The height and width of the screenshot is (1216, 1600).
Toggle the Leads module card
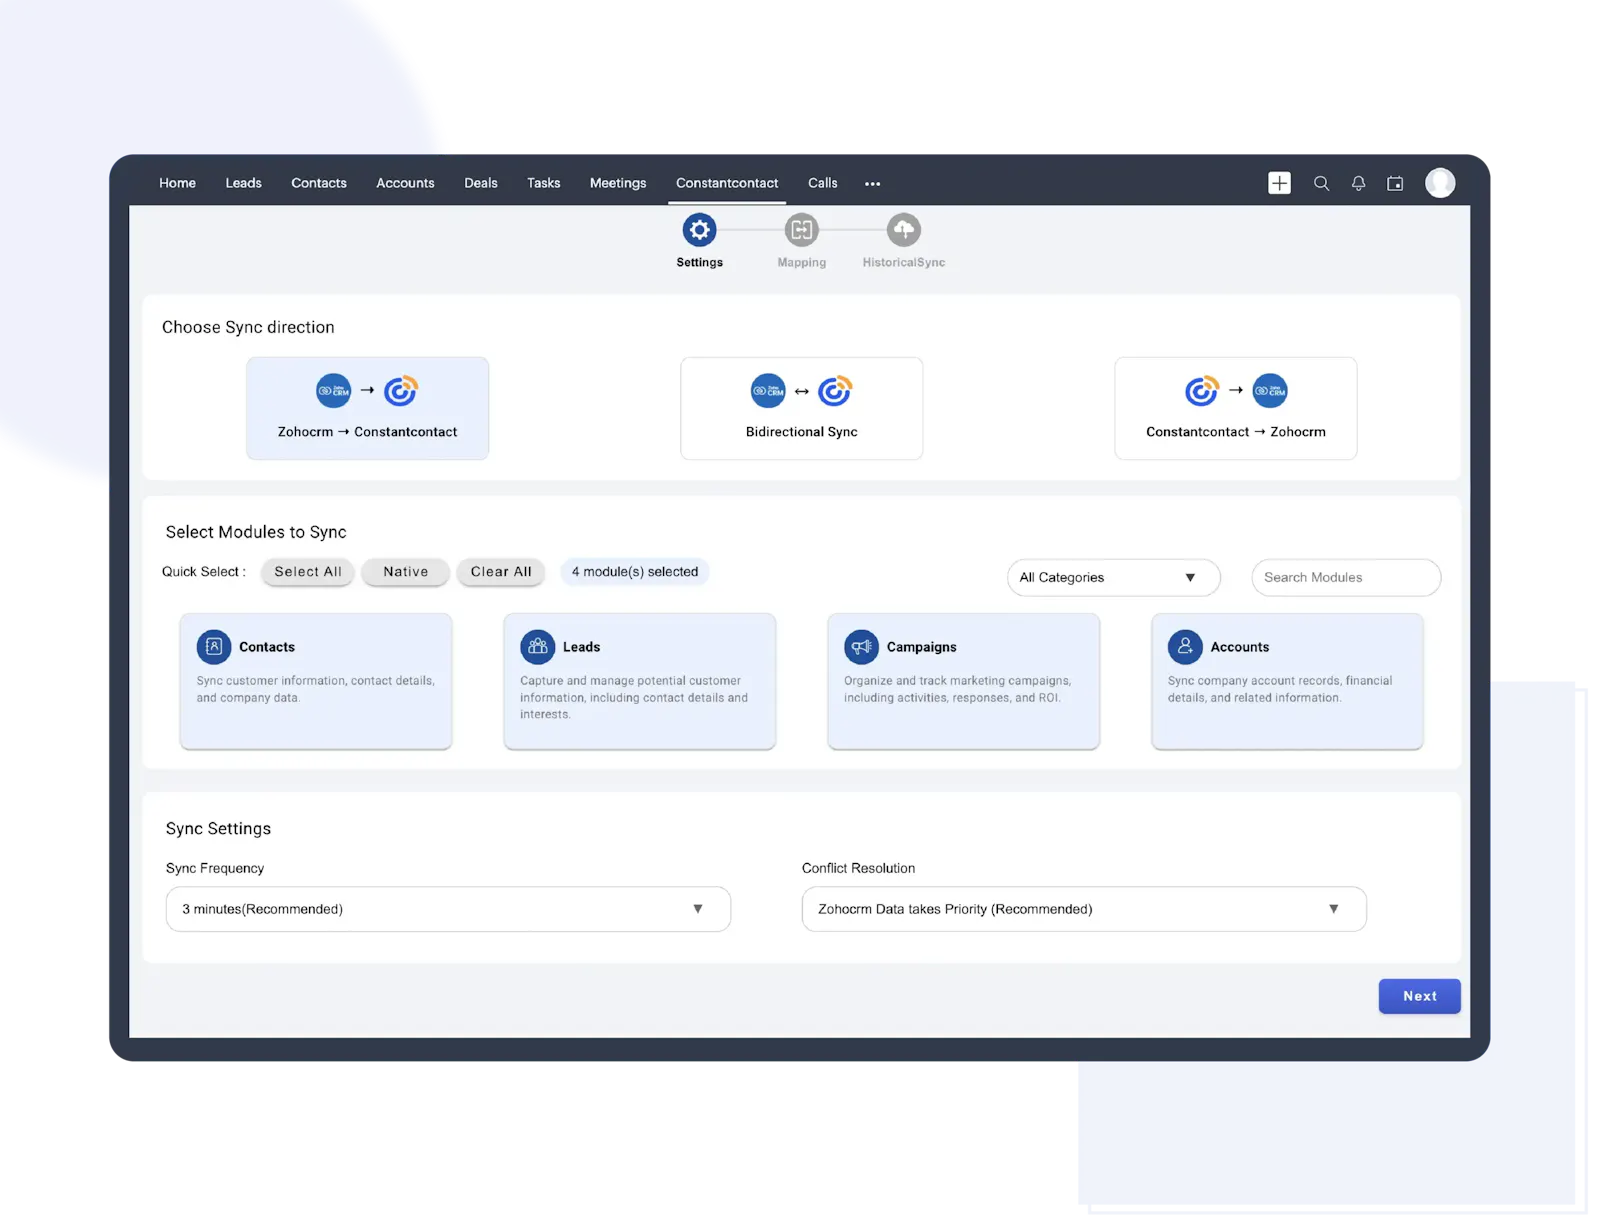tap(640, 681)
